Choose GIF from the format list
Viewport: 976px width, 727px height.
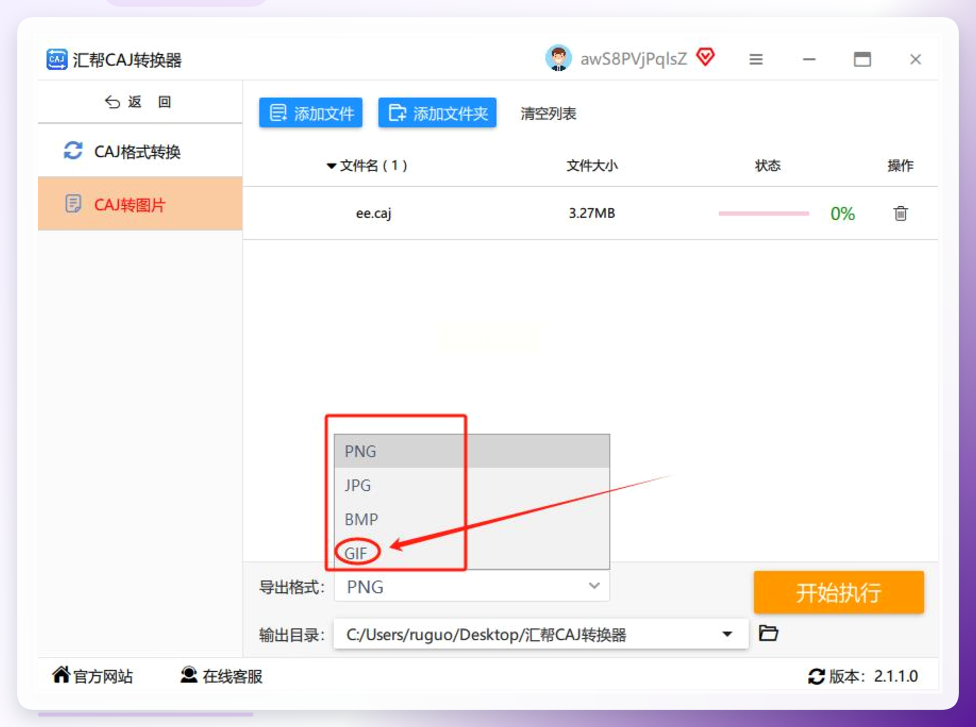(472, 553)
